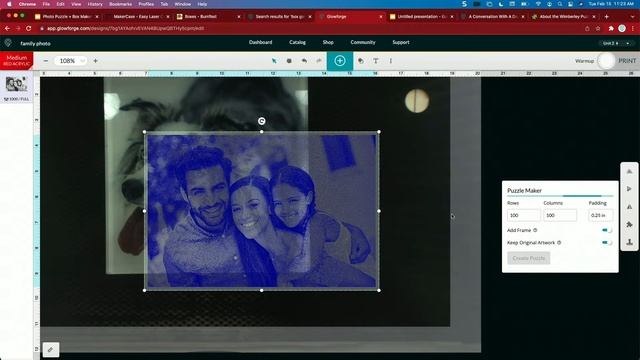Undo the last action with undo arrow
The width and height of the screenshot is (640, 360).
[304, 61]
